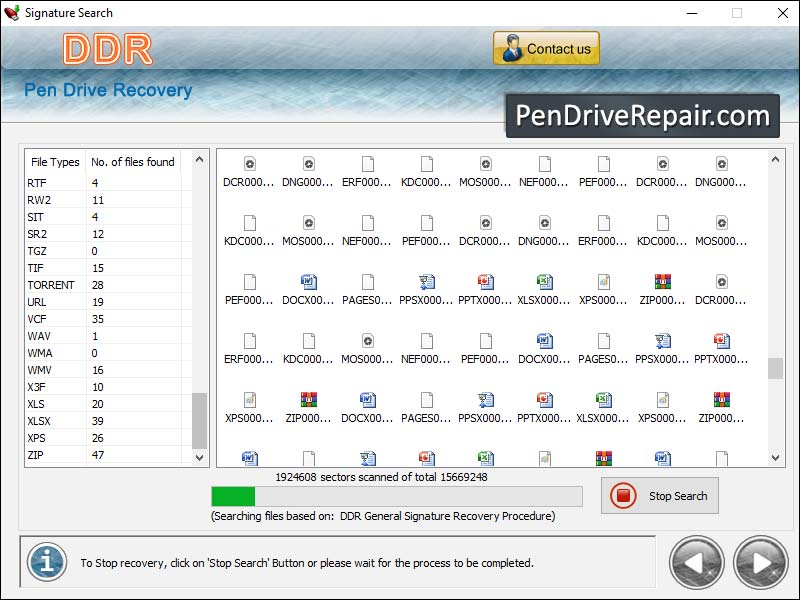800x600 pixels.
Task: Click the back navigation arrow
Action: 697,562
